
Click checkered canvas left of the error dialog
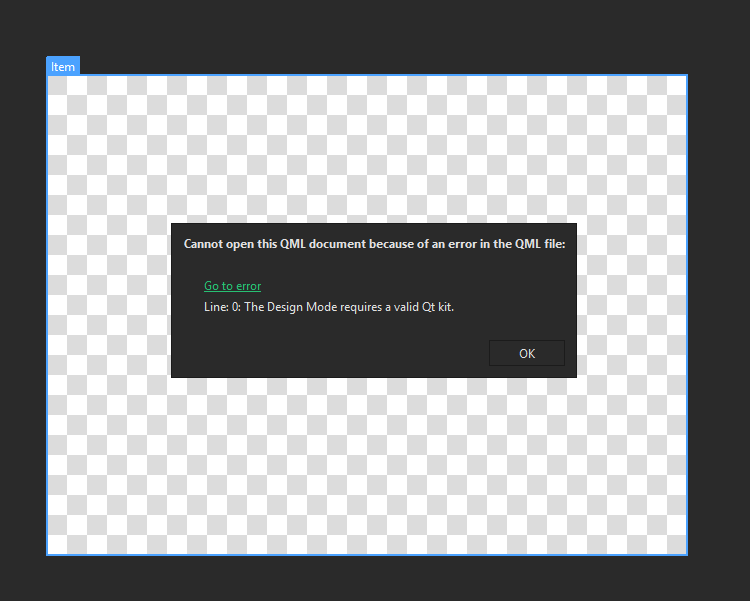(x=110, y=300)
